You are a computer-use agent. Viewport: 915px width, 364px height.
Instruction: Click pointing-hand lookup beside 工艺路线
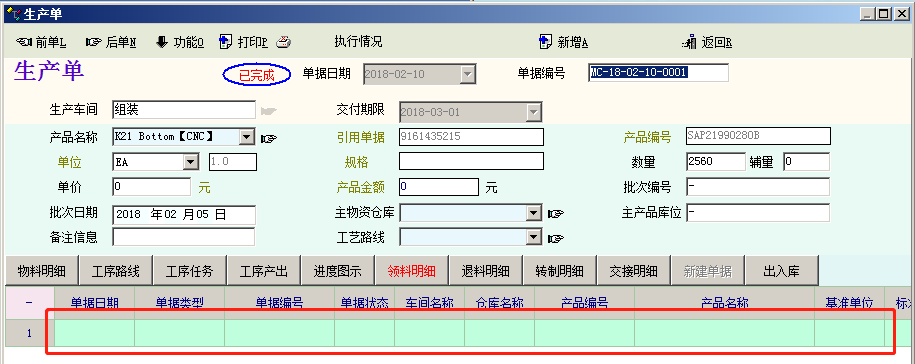click(x=556, y=238)
